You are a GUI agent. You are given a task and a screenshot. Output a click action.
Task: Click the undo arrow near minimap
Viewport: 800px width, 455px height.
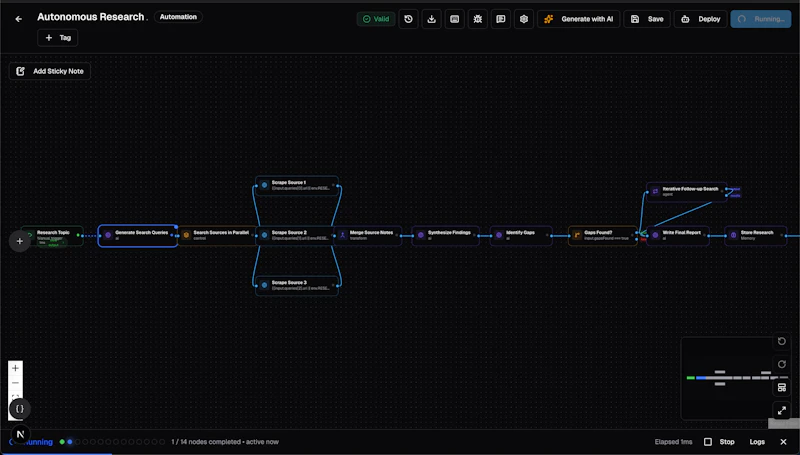point(782,341)
